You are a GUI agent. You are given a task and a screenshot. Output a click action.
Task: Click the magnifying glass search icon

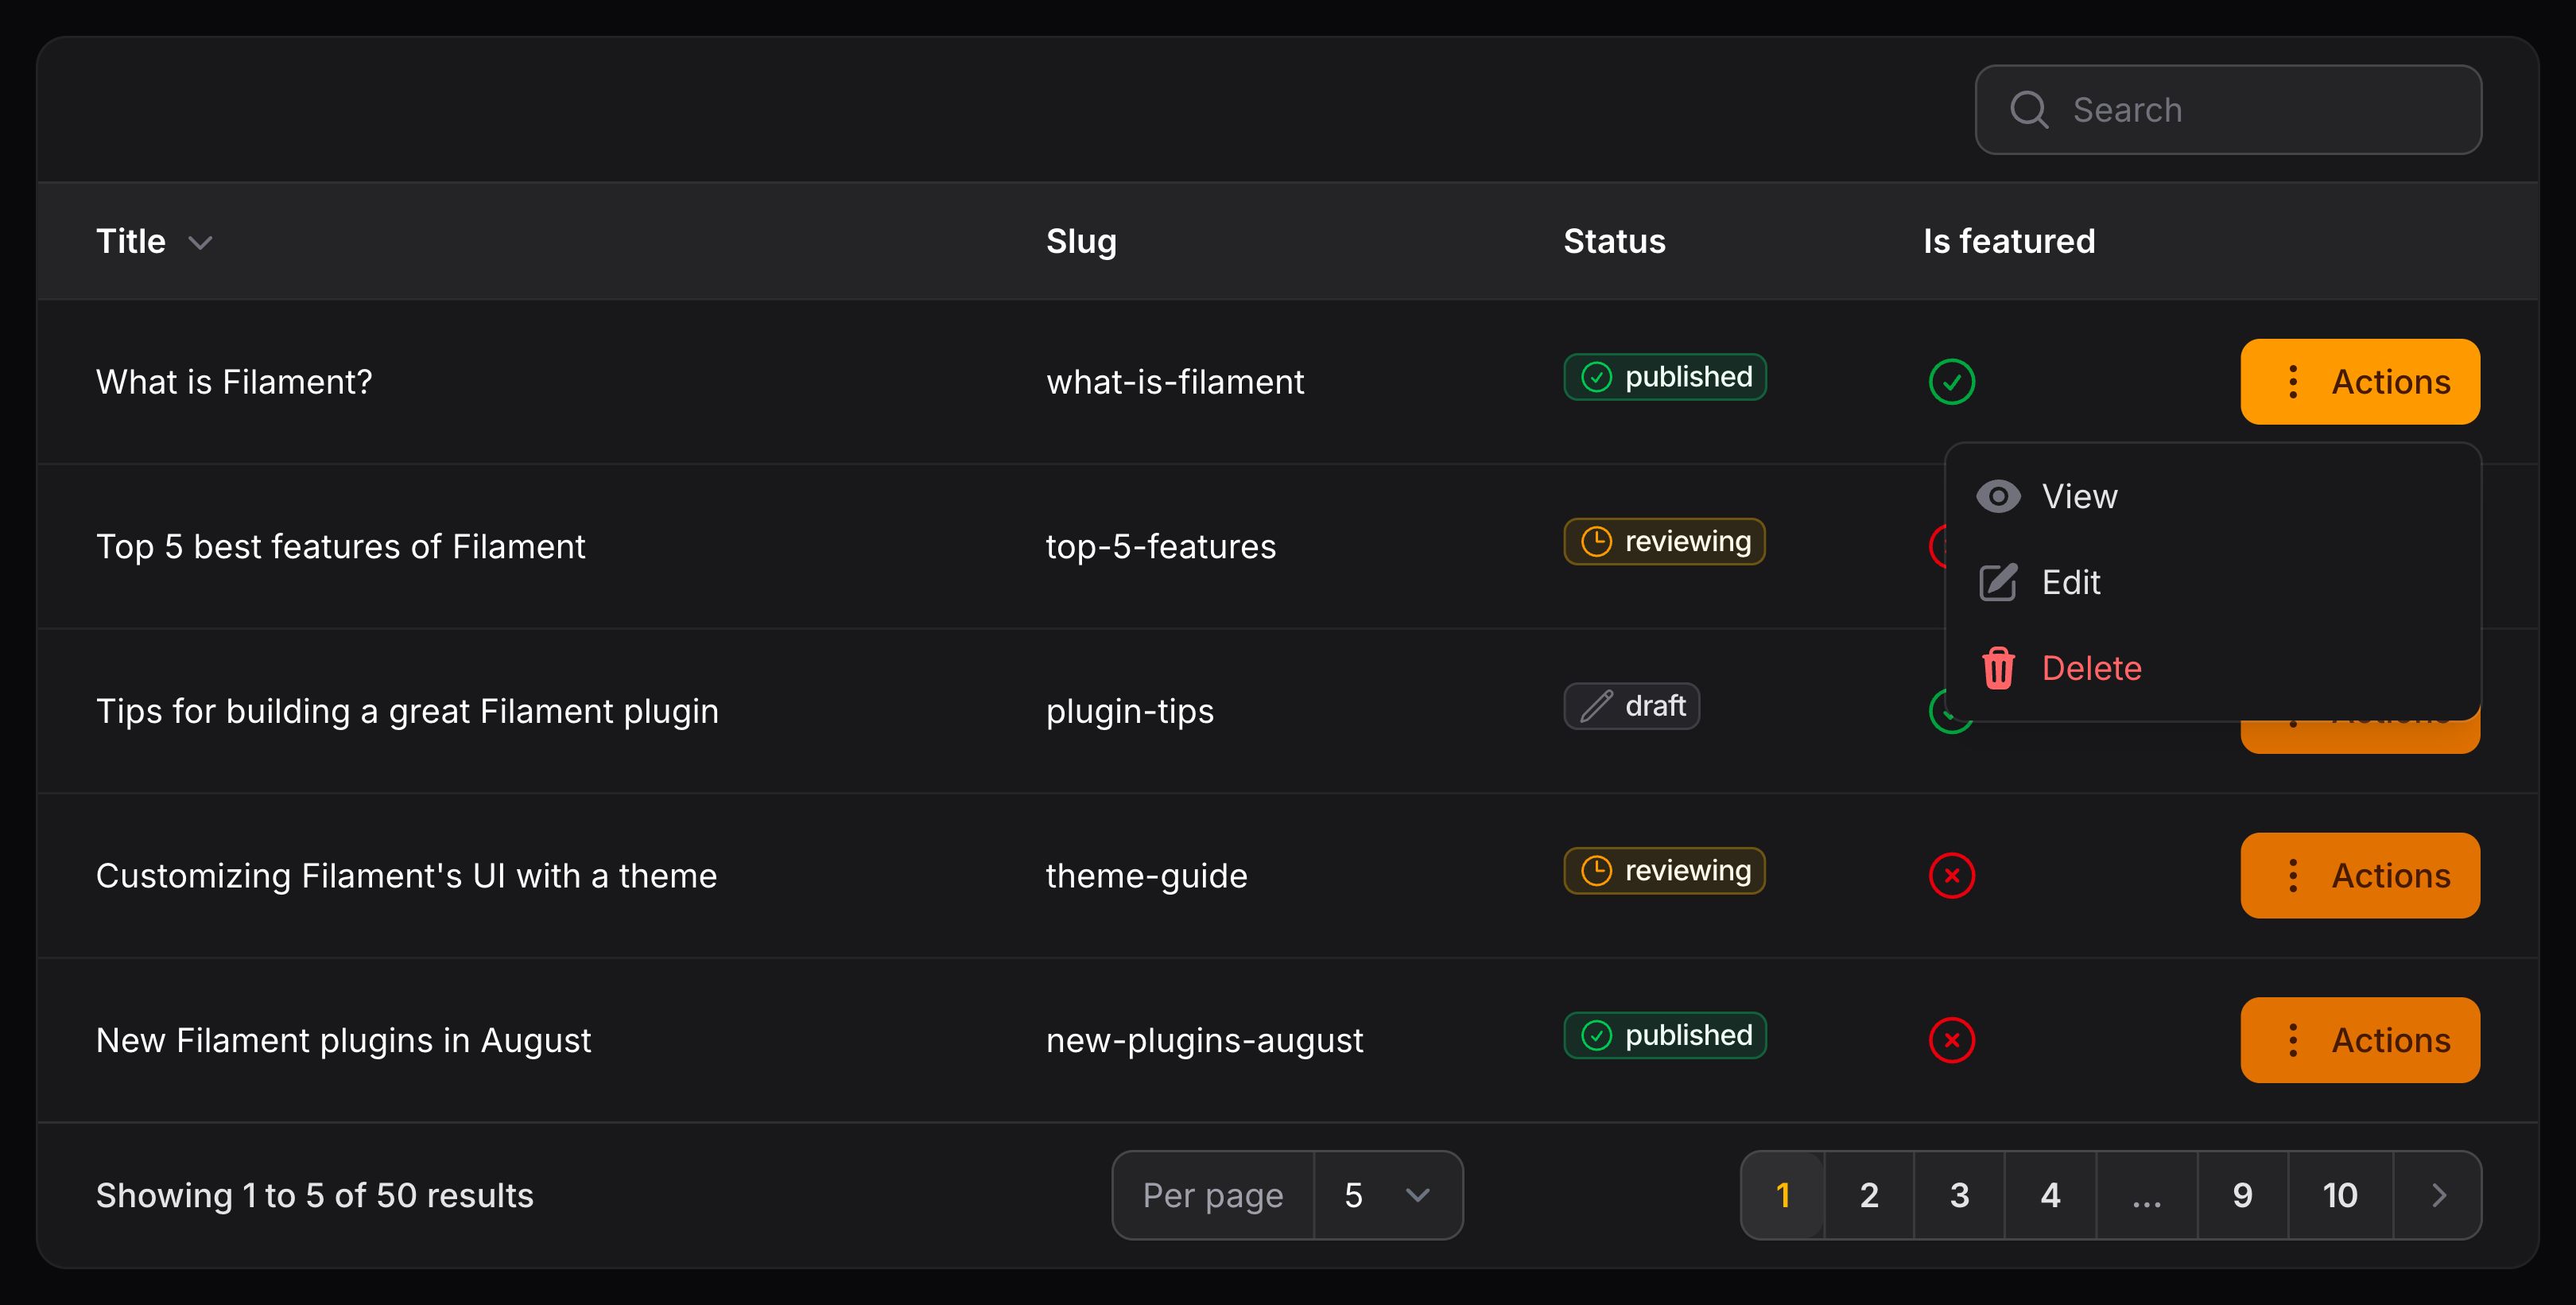[2028, 110]
